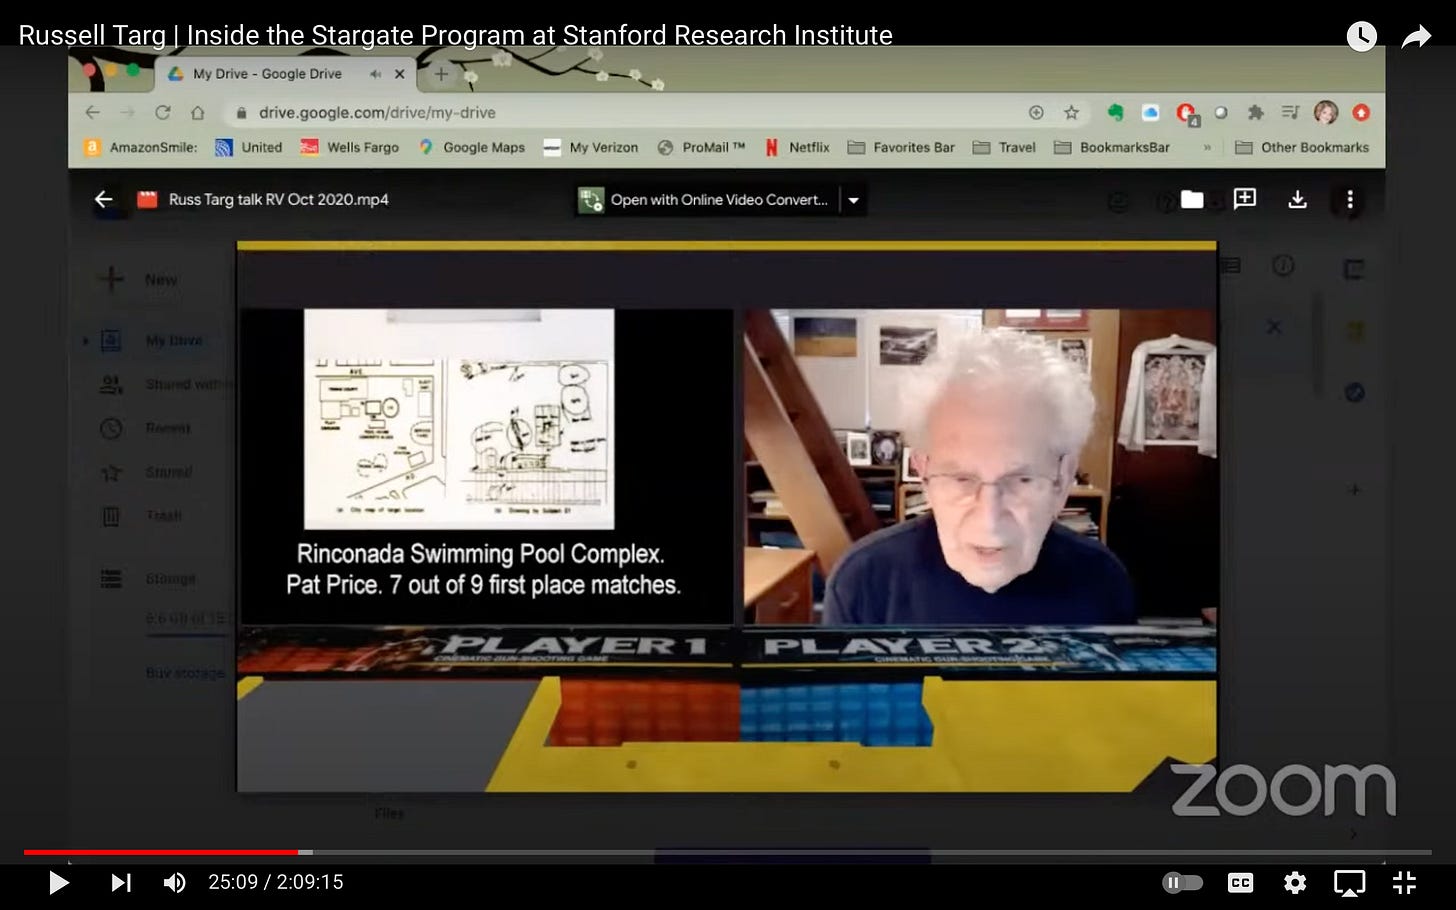
Task: Click the Rinconada pool drawing slide
Action: click(459, 419)
